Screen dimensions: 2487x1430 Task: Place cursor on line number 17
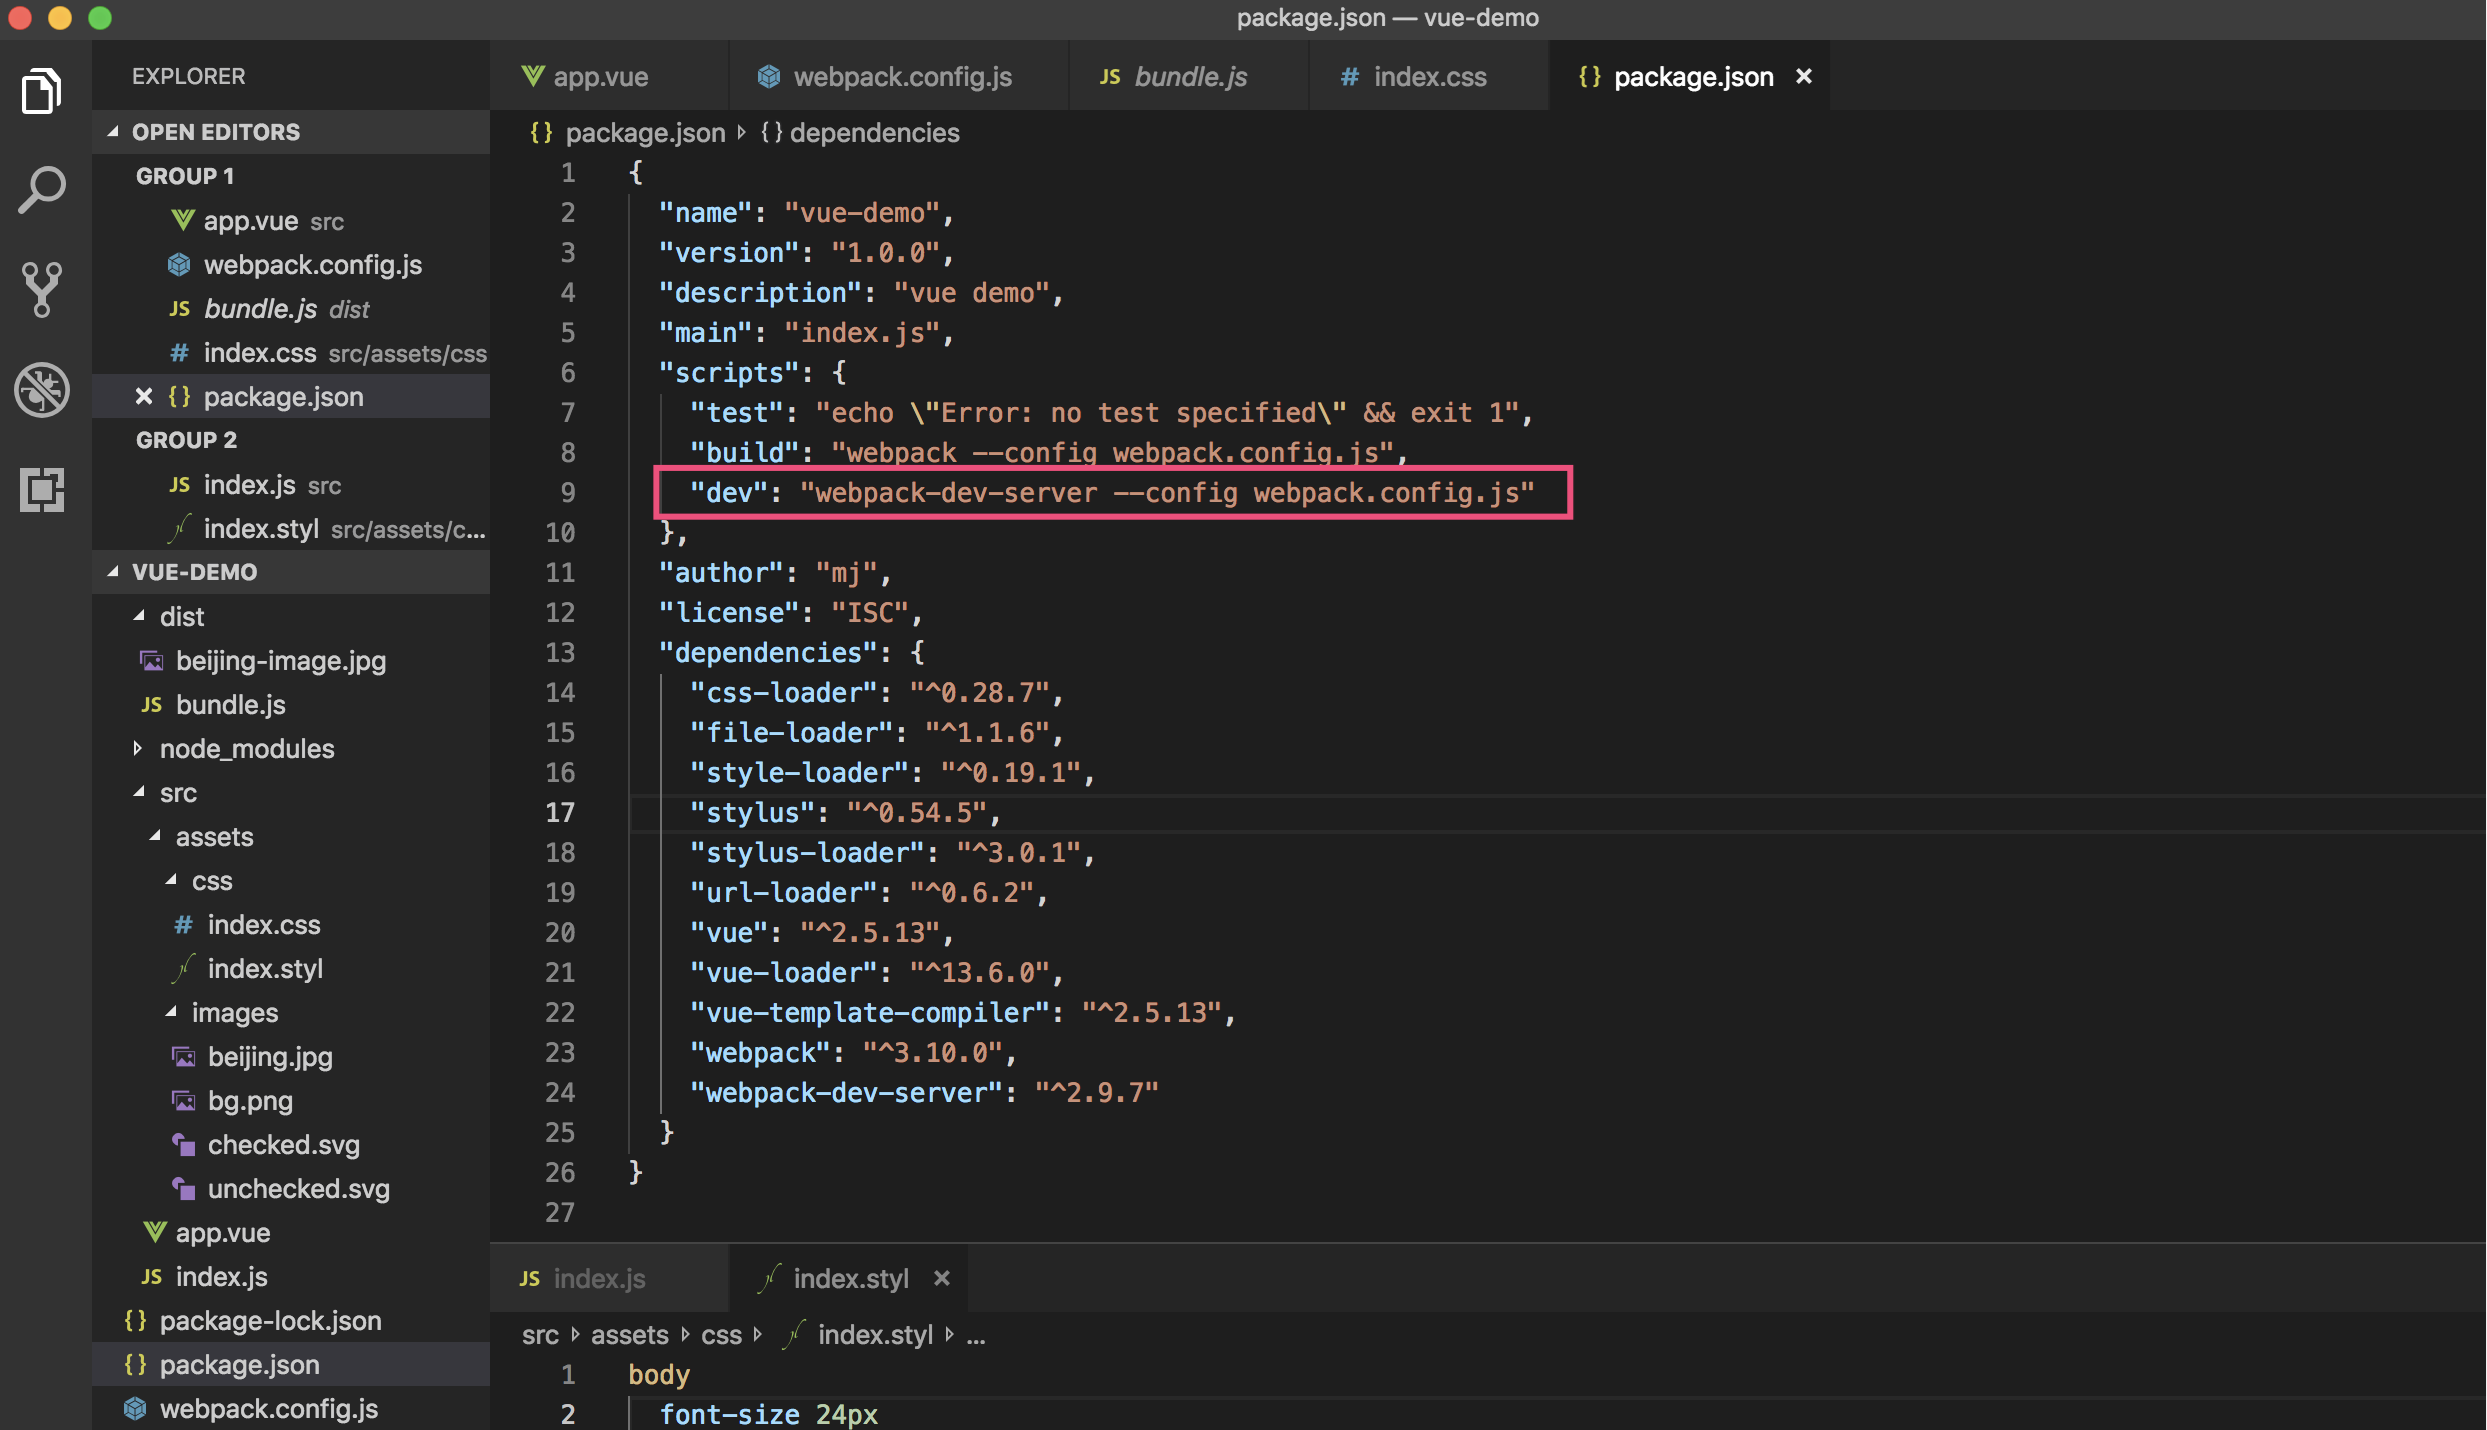tap(560, 812)
